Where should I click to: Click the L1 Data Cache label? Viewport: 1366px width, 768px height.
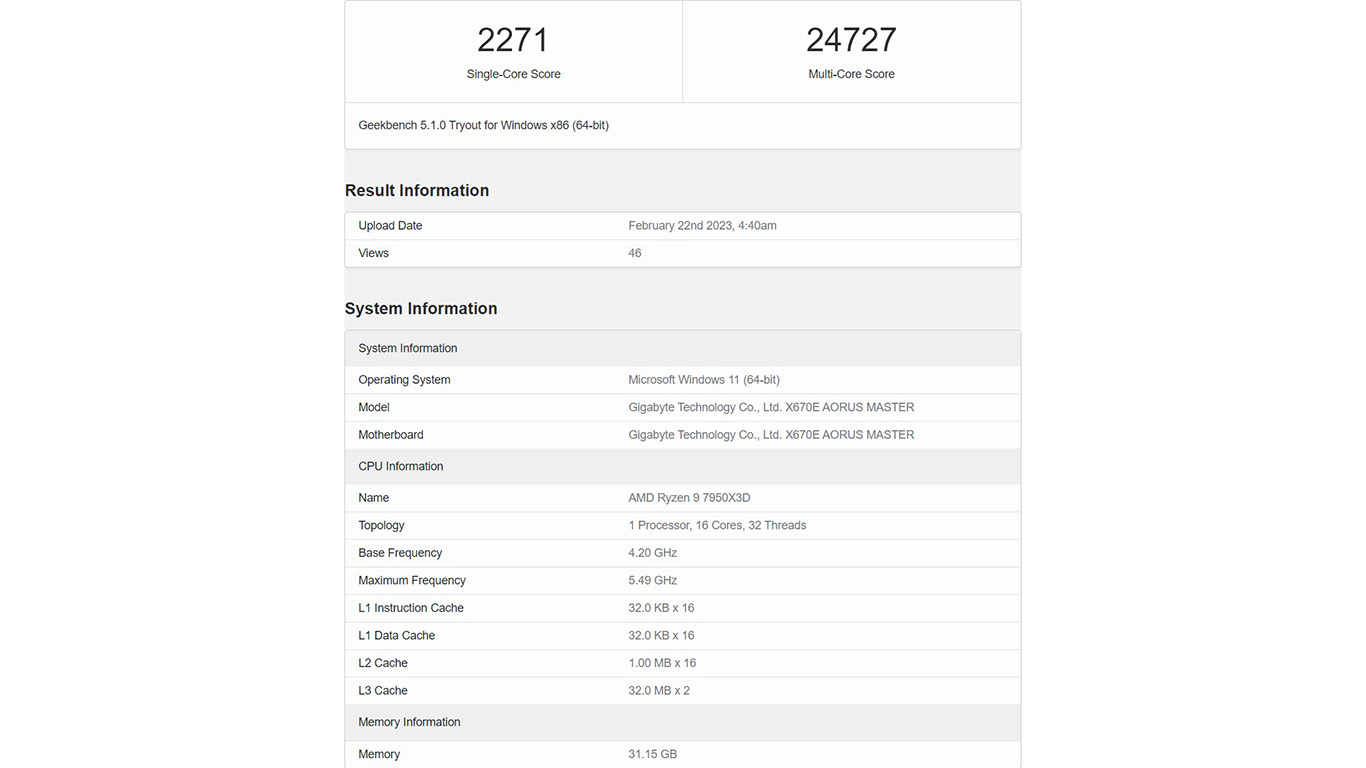[x=396, y=636]
